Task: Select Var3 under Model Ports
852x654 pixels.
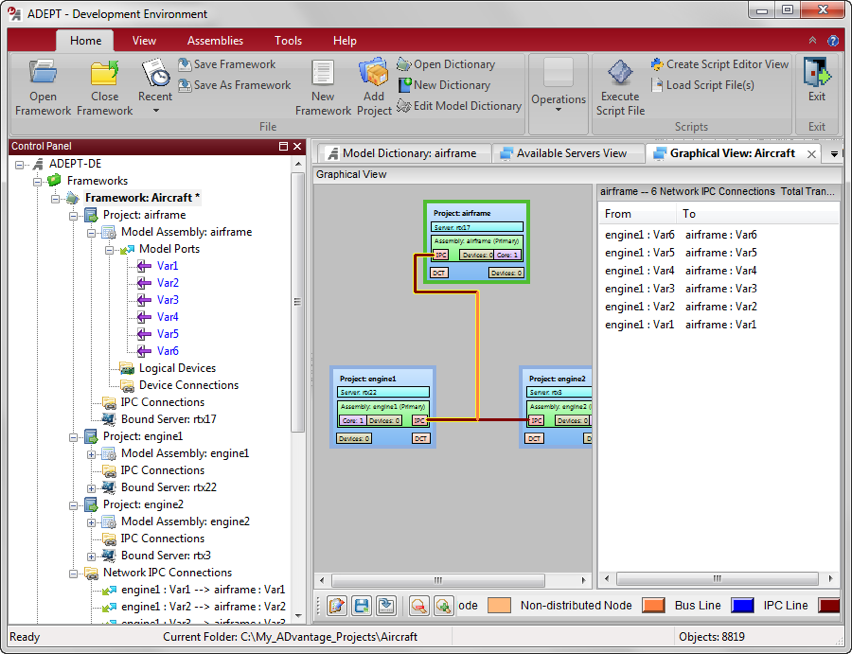Action: pyautogui.click(x=167, y=300)
